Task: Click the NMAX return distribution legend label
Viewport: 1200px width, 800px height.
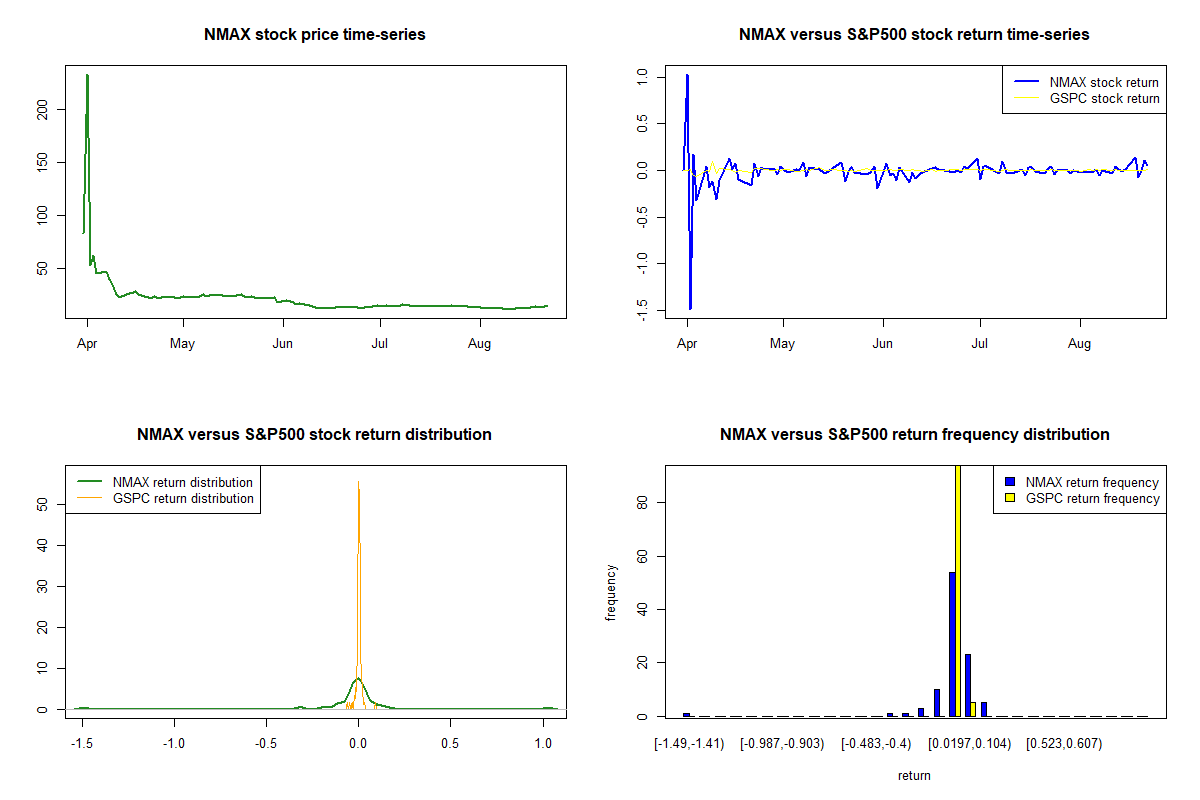Action: coord(183,482)
